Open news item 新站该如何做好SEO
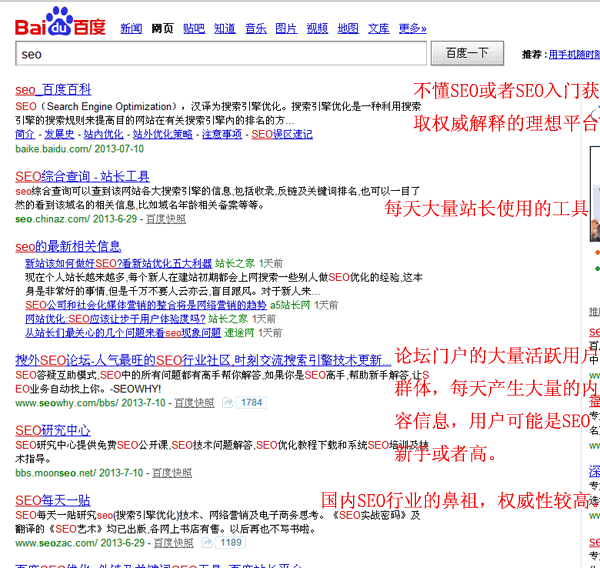Screen dimensions: 600x568 (x=119, y=263)
